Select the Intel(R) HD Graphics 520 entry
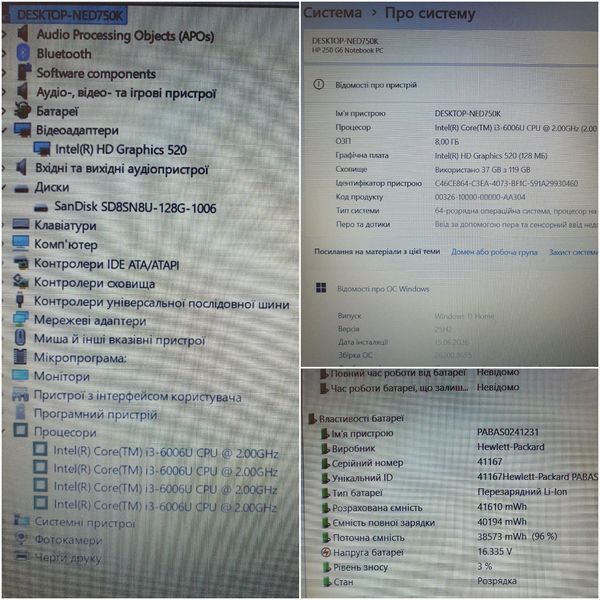 (x=121, y=149)
